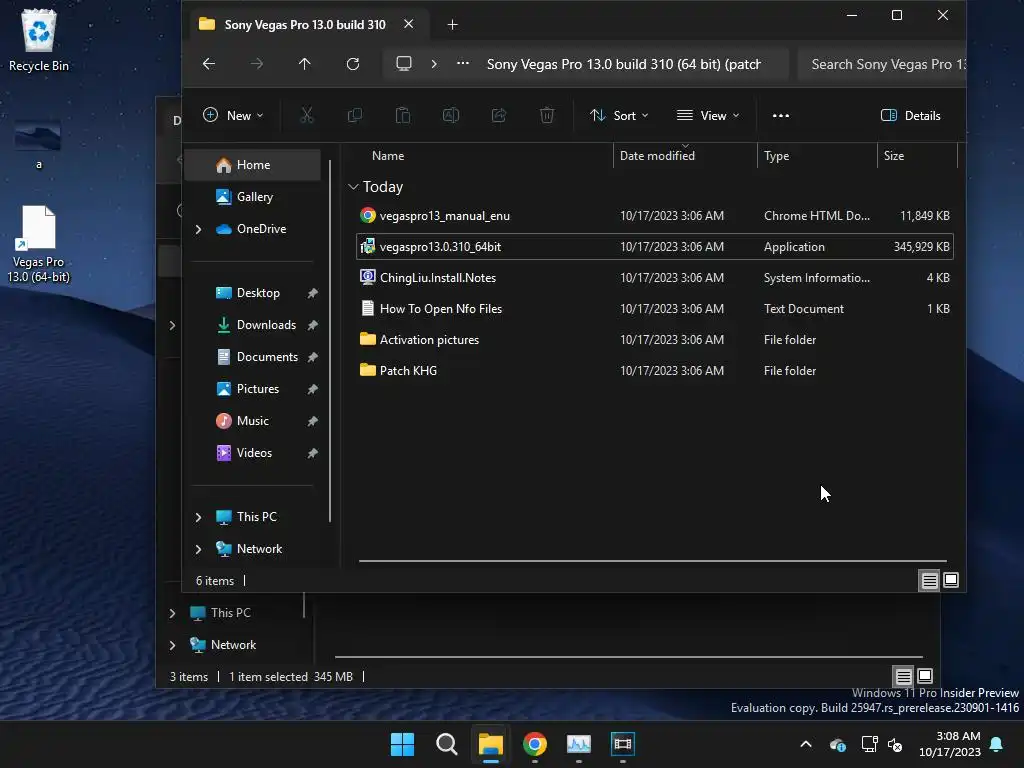Image resolution: width=1024 pixels, height=768 pixels.
Task: Expand OneDrive in the navigation pane
Action: coord(199,229)
